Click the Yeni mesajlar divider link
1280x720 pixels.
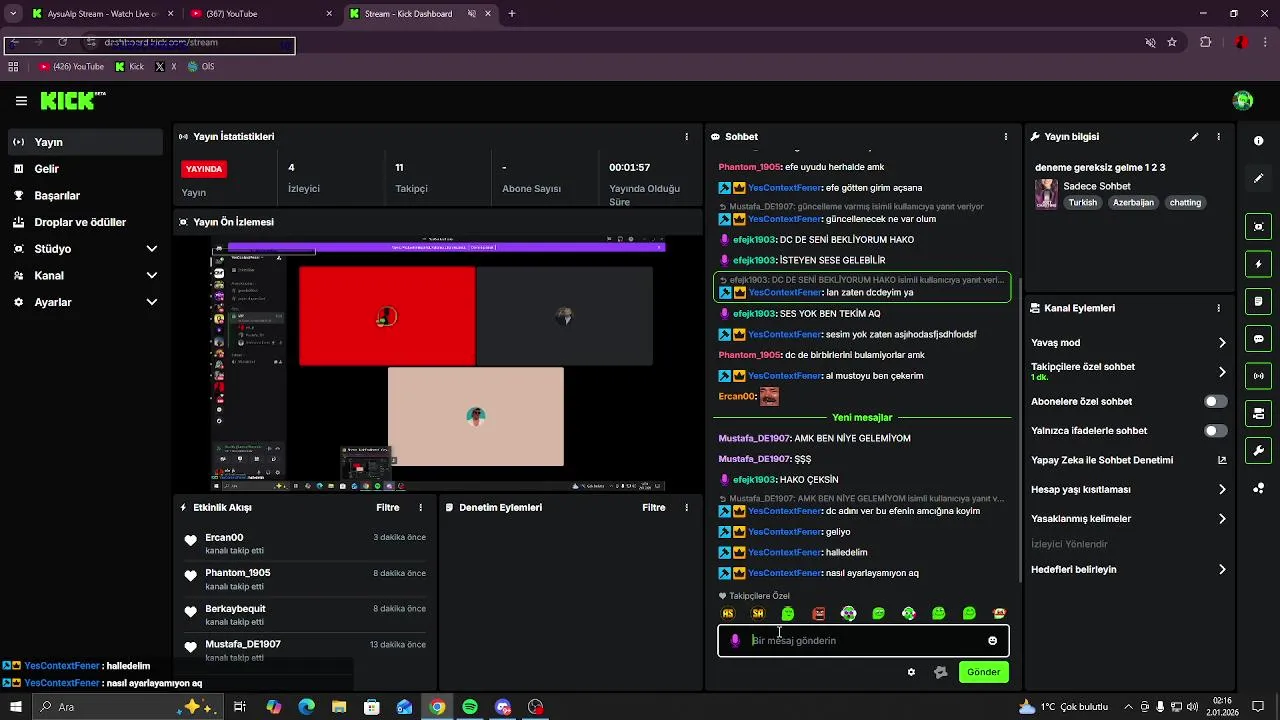[x=862, y=418]
